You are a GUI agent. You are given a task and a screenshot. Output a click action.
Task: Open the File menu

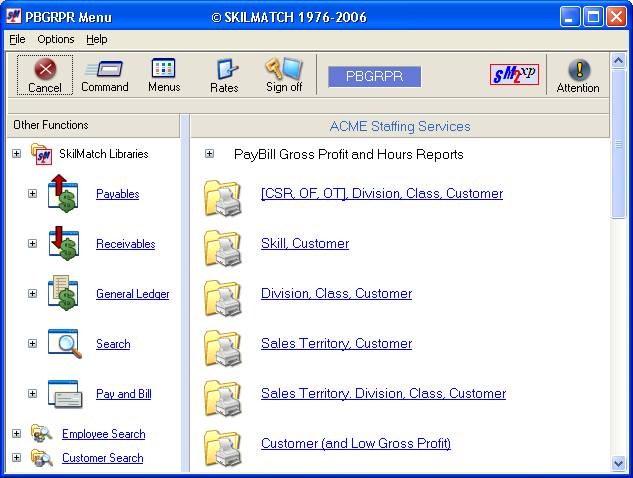(x=17, y=39)
